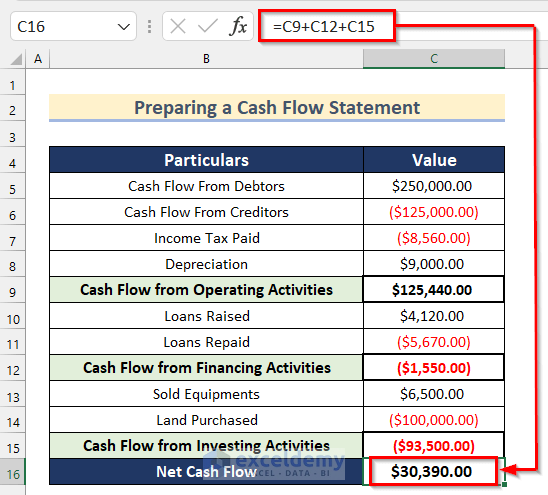
Task: Click the 'Particulars' header cell
Action: pyautogui.click(x=206, y=160)
